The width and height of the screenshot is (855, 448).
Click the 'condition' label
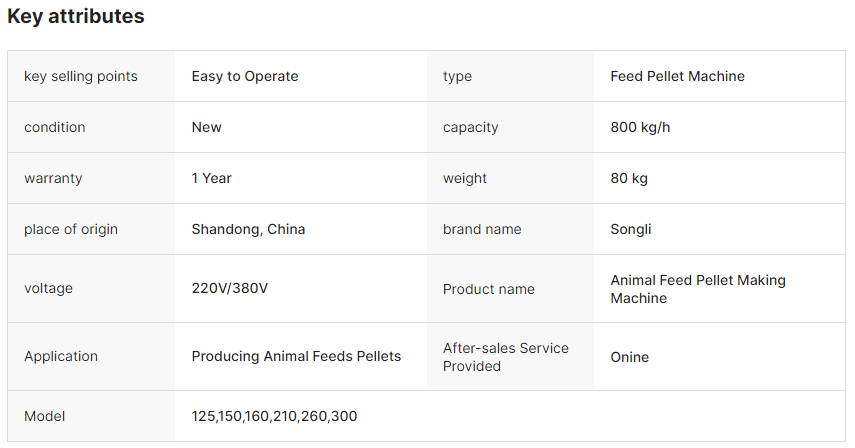click(55, 127)
